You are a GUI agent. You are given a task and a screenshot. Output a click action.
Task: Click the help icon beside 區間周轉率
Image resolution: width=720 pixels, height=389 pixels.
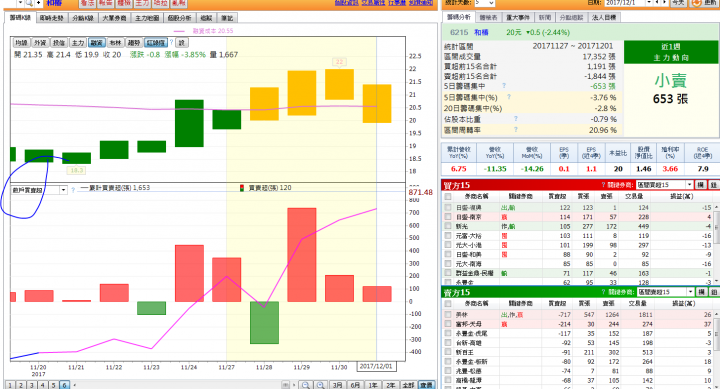pos(516,130)
